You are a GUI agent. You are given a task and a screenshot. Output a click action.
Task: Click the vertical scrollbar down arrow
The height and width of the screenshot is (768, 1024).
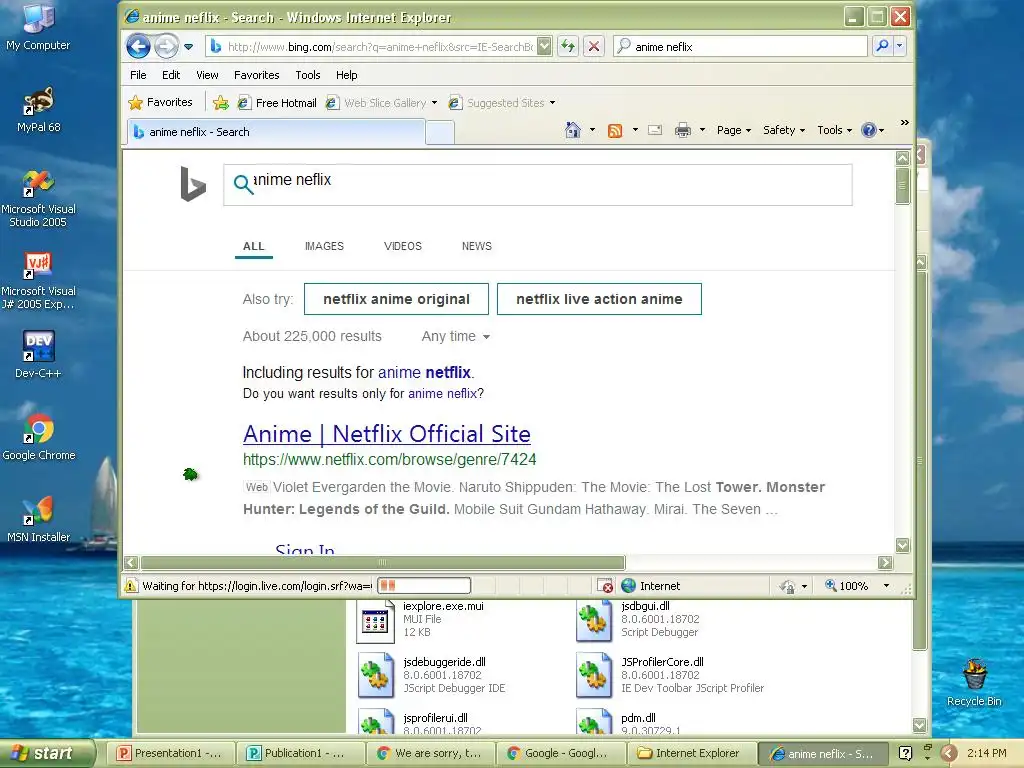click(903, 545)
